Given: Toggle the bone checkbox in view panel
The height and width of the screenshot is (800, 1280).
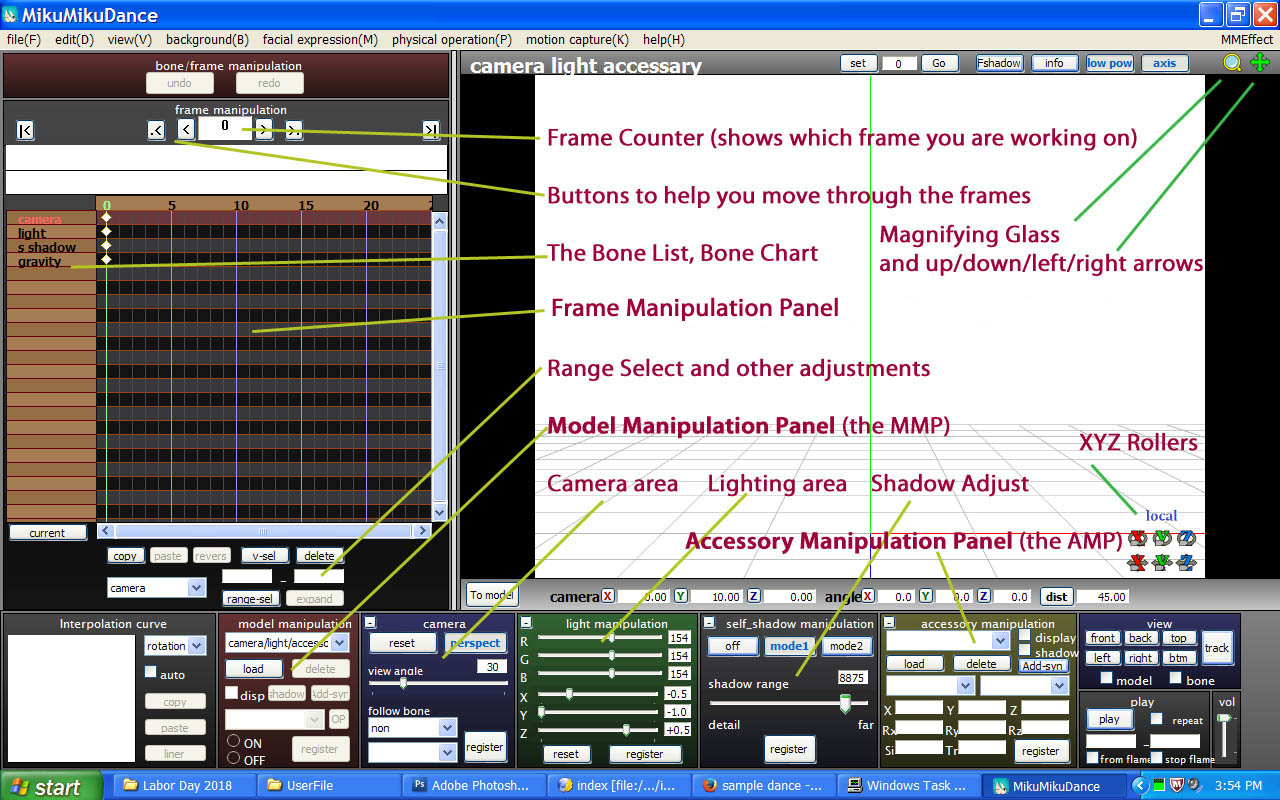Looking at the screenshot, I should point(1175,679).
